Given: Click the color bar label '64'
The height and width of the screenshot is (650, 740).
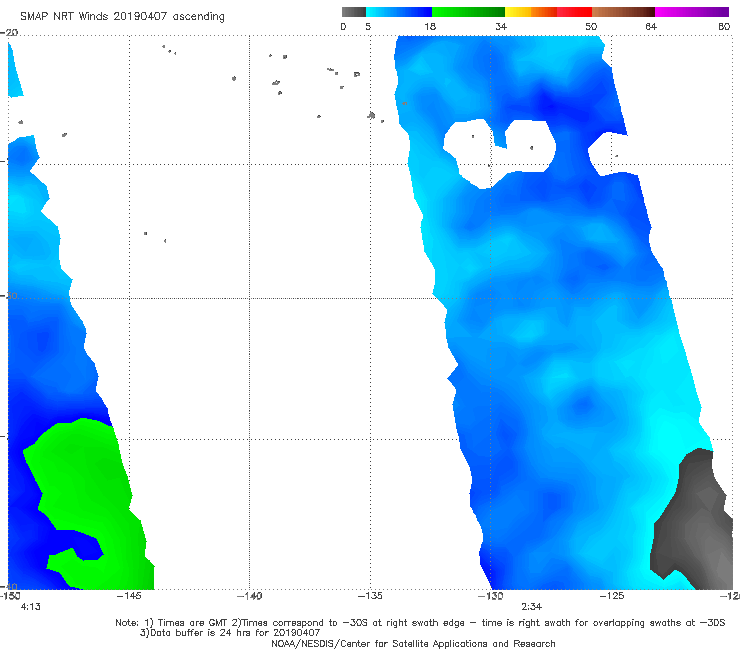Looking at the screenshot, I should coord(651,26).
